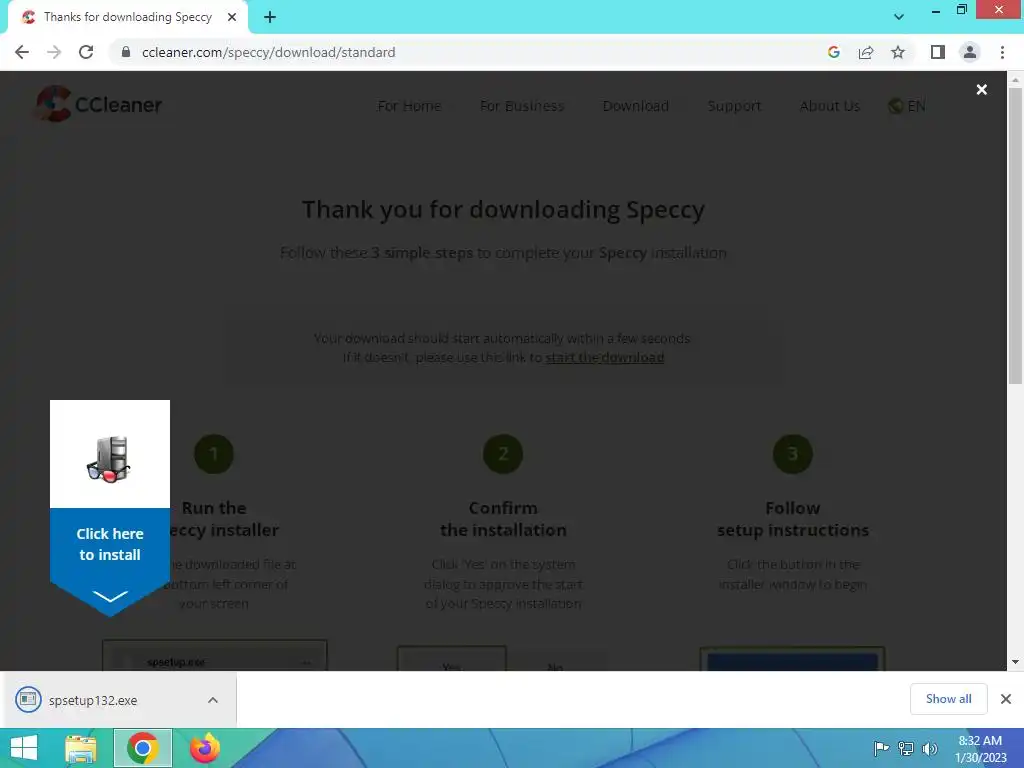Image resolution: width=1024 pixels, height=768 pixels.
Task: Open the Support menu
Action: click(x=734, y=106)
